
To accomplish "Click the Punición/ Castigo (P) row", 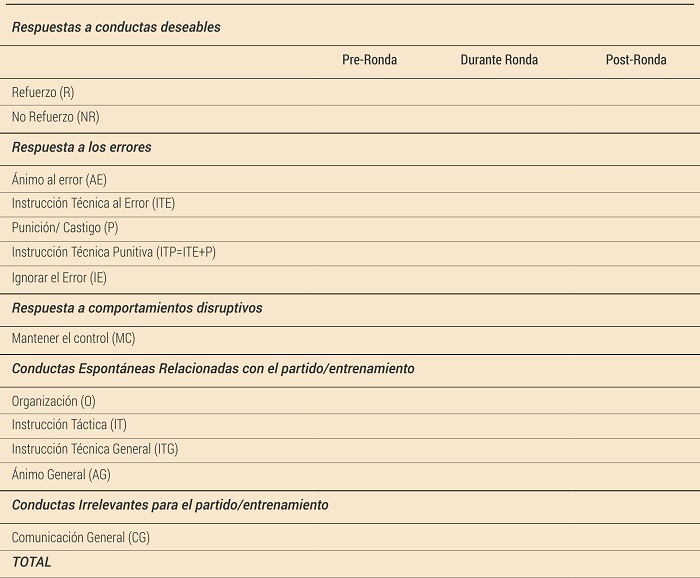I will [65, 228].
